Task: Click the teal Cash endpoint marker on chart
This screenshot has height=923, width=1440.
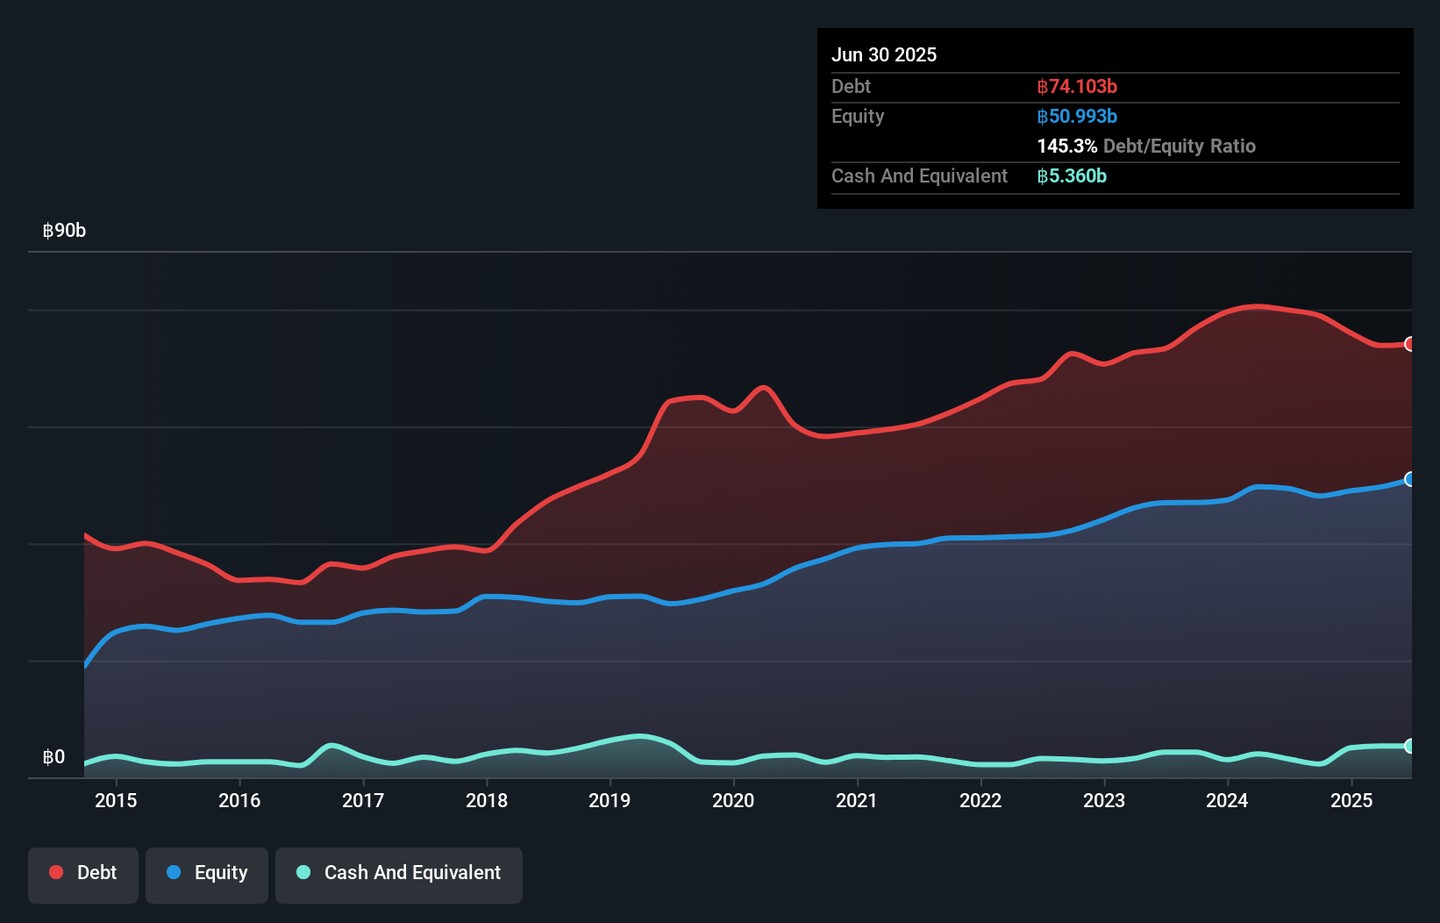Action: 1410,746
